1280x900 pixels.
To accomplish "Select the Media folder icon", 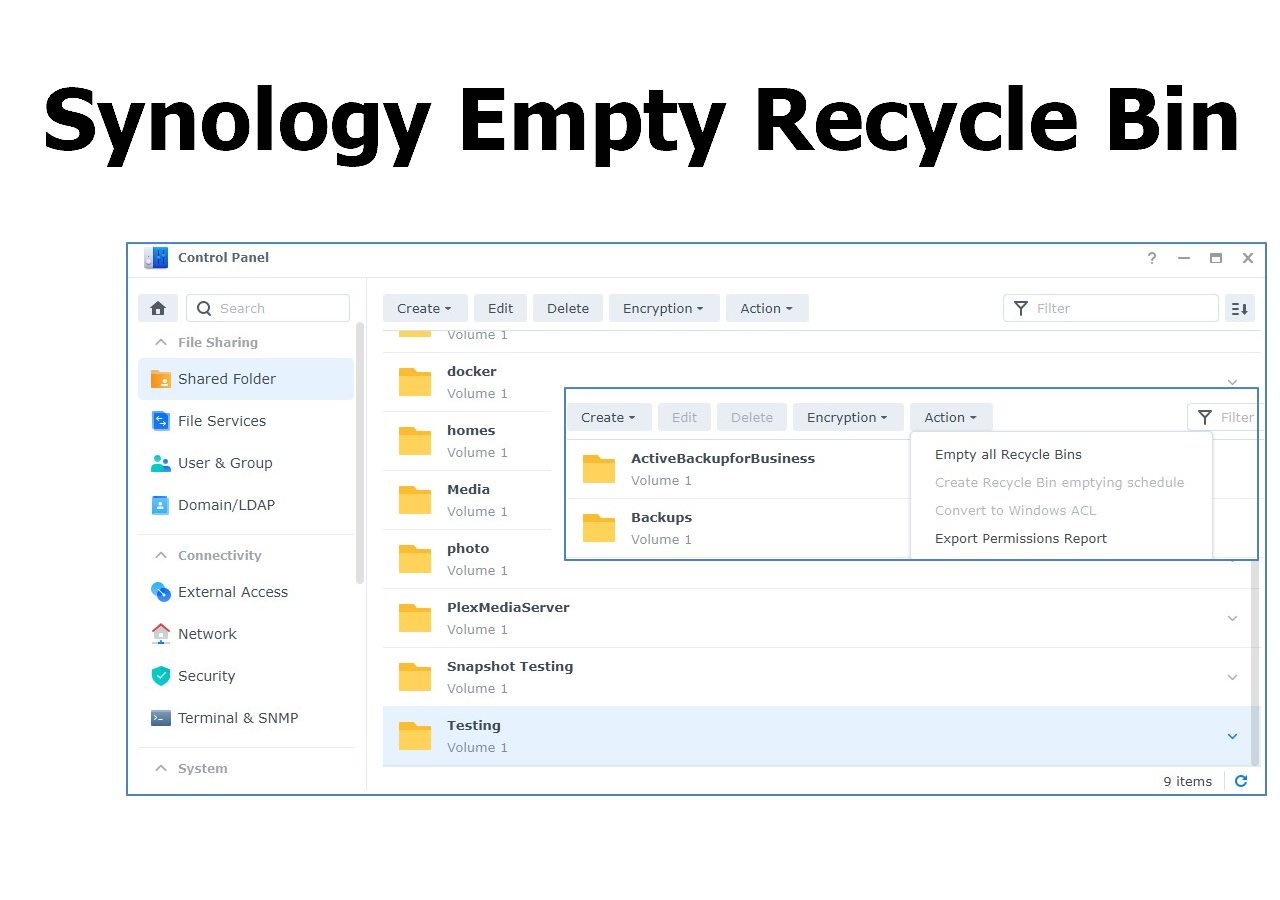I will 415,500.
